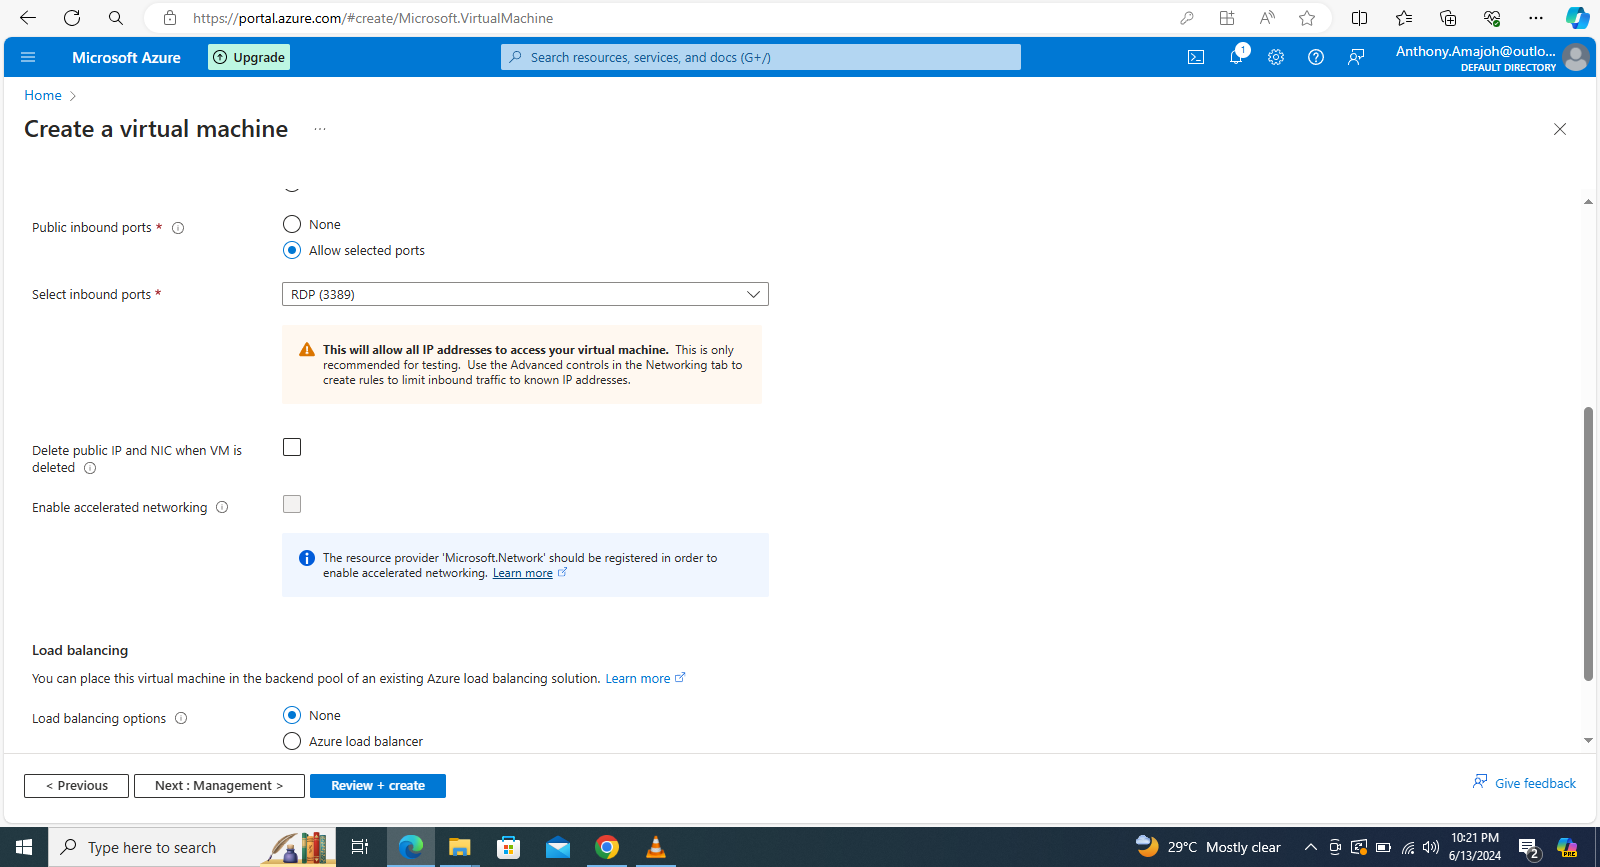This screenshot has height=867, width=1600.
Task: Select None for Public inbound ports
Action: click(292, 224)
